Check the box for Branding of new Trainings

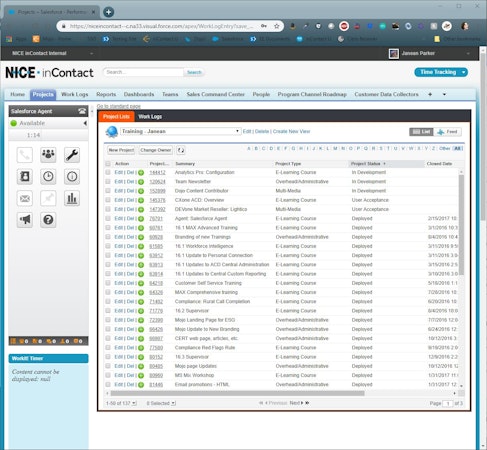coord(108,237)
